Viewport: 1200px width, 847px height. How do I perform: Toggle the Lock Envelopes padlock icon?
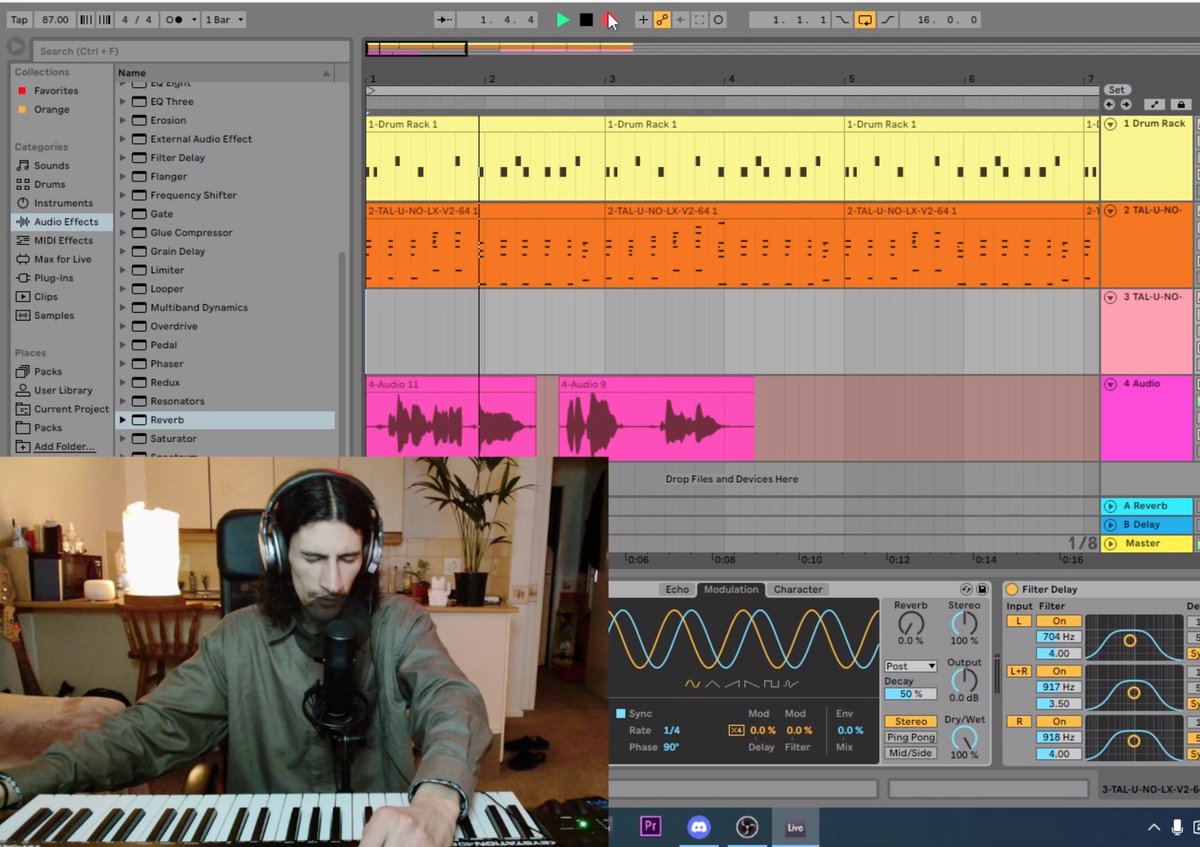tap(1181, 104)
